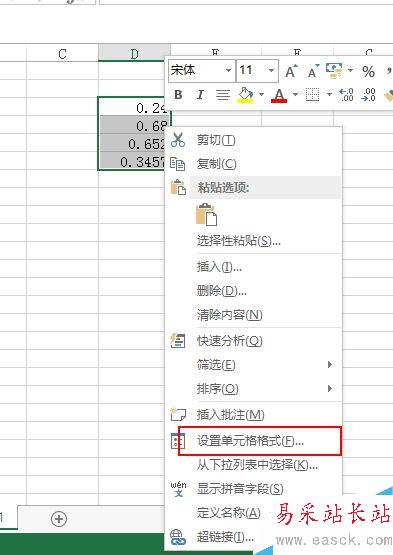
Task: Expand the 筛选(E) submenu arrow
Action: click(x=330, y=364)
